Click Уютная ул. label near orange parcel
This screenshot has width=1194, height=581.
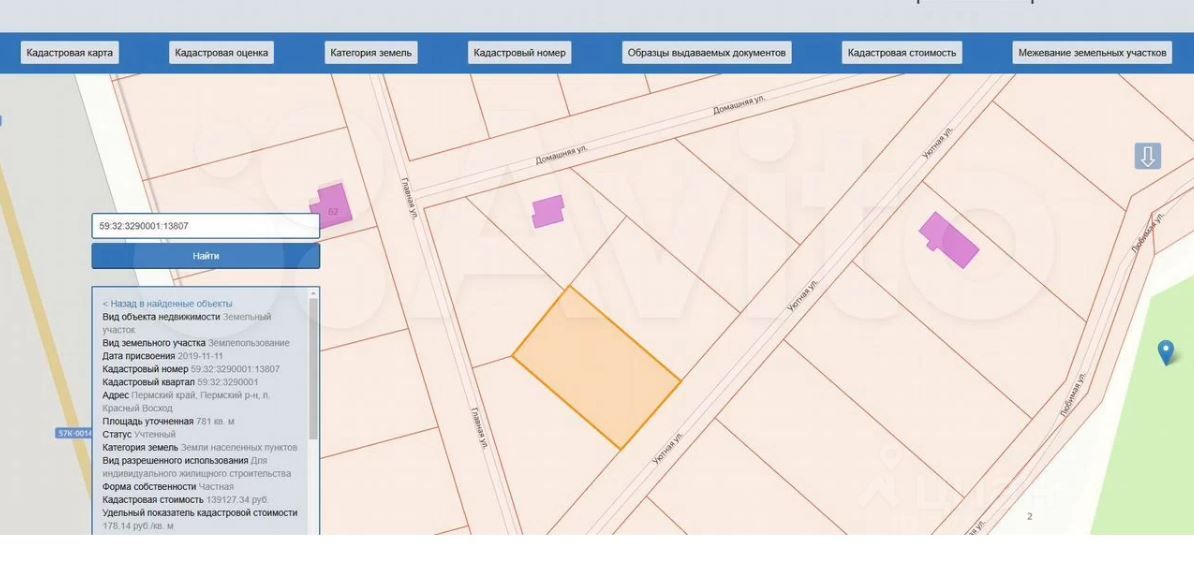(668, 448)
